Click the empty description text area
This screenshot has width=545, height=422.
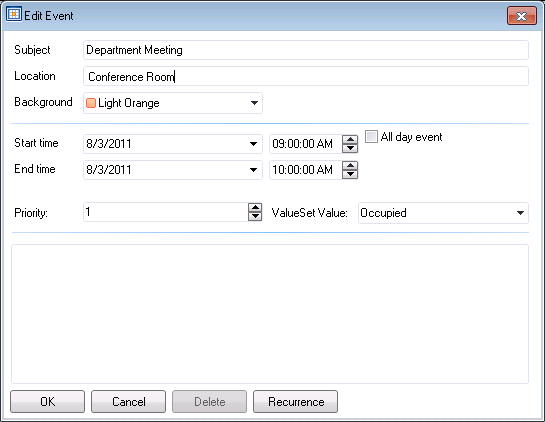point(270,314)
